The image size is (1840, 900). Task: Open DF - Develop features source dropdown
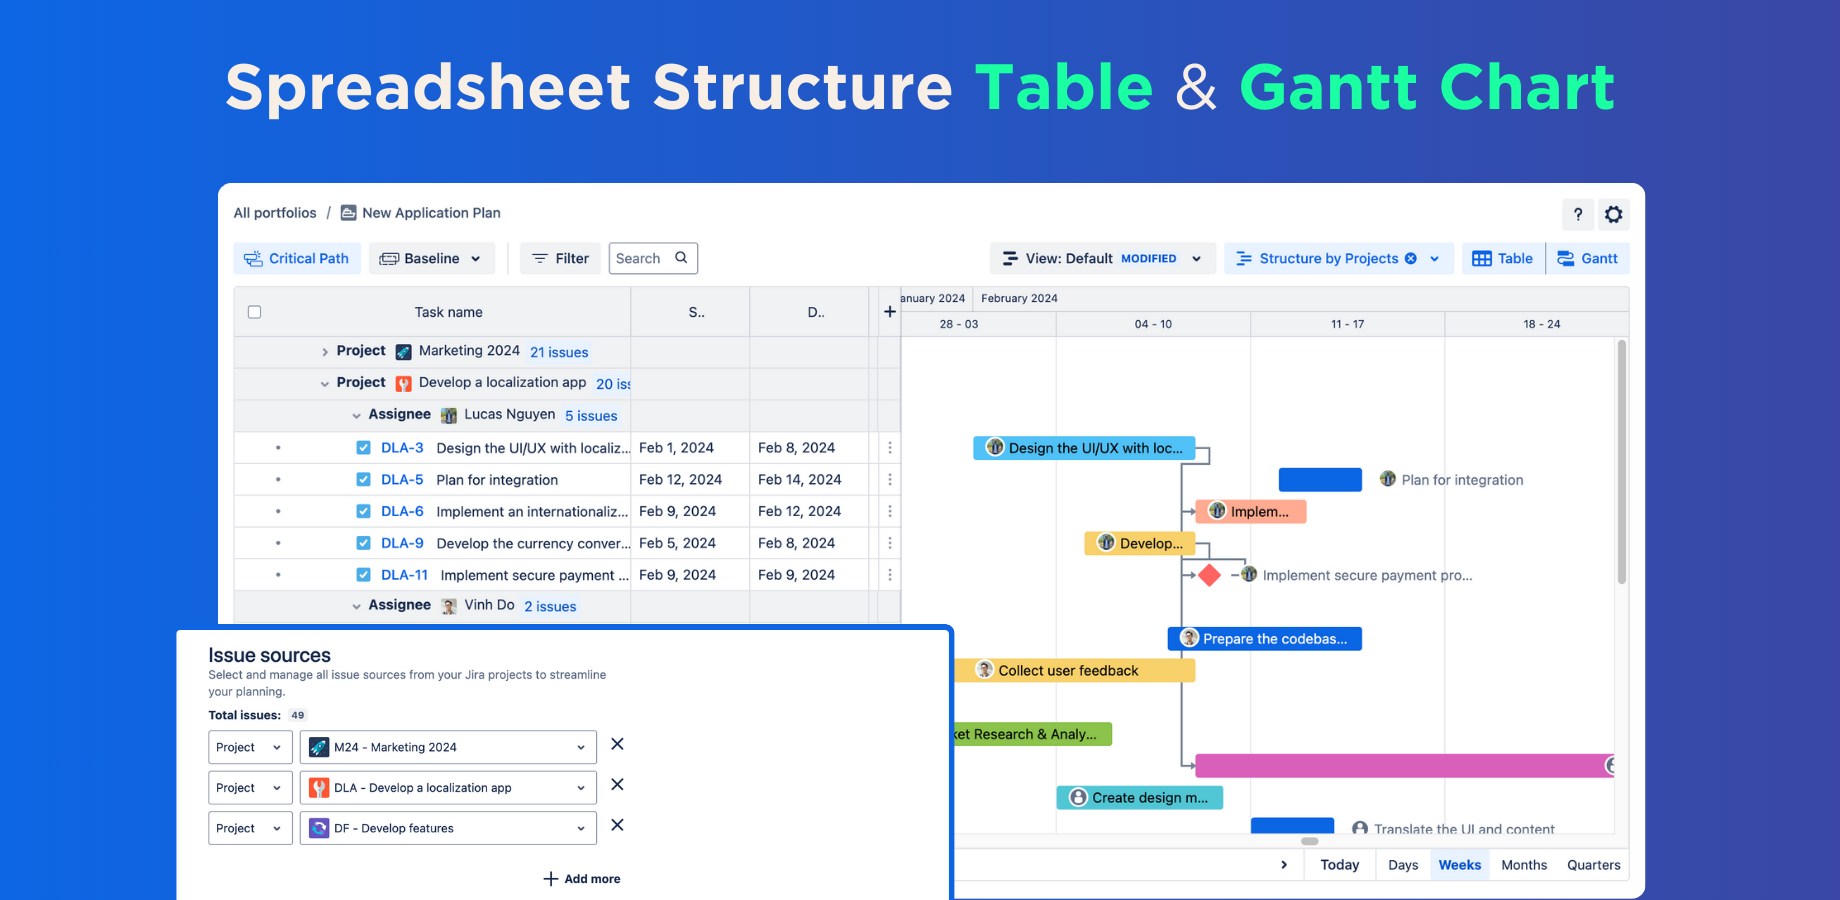[448, 828]
